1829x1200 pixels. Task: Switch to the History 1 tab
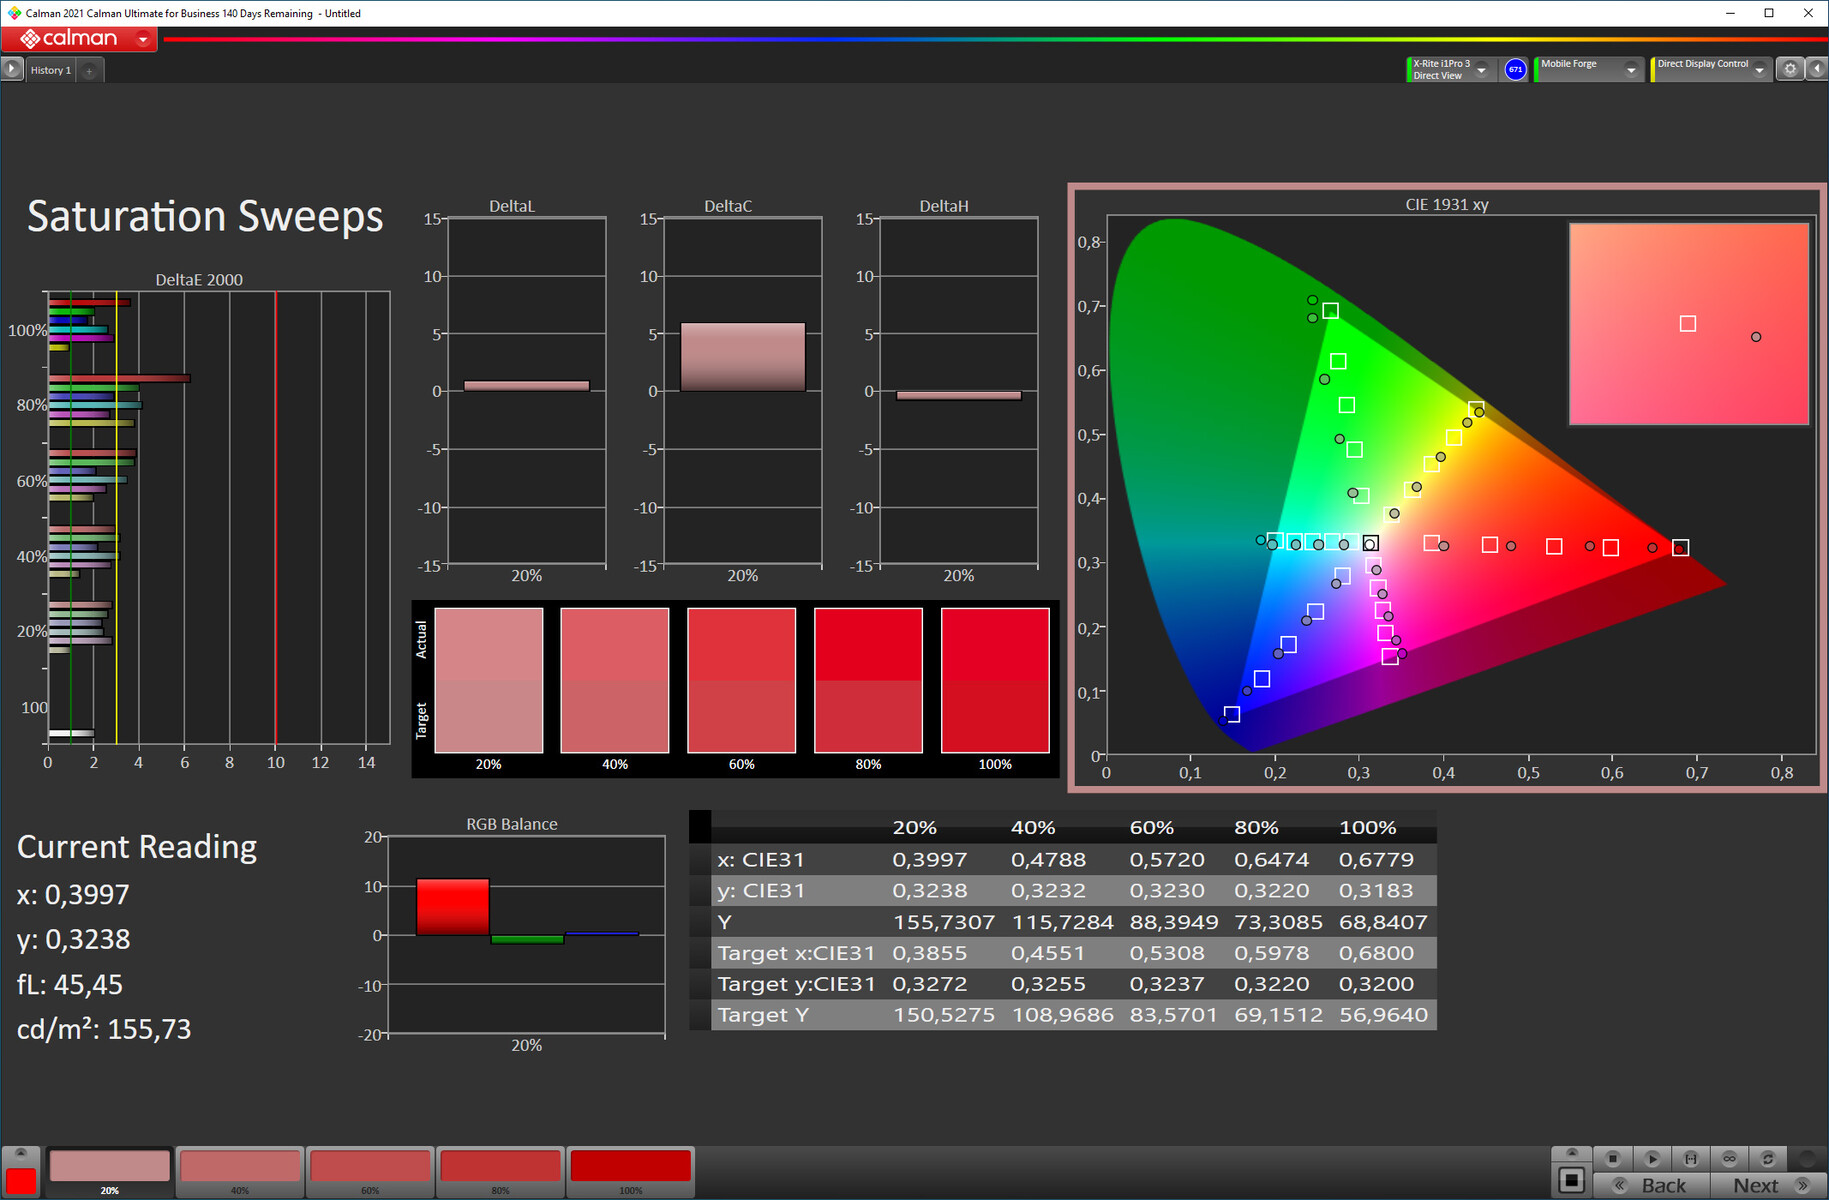[50, 70]
